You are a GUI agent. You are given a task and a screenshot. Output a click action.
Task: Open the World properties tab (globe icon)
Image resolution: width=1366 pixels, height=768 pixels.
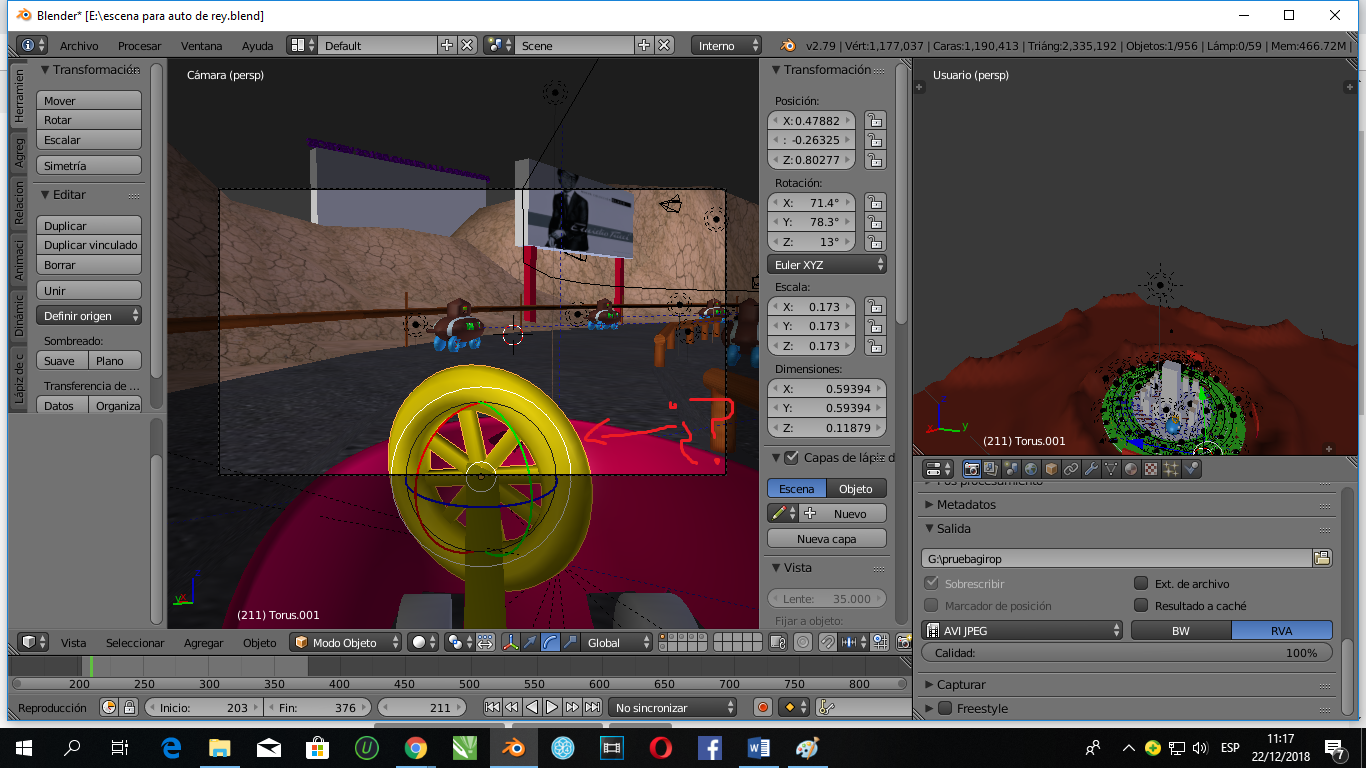click(x=1031, y=469)
